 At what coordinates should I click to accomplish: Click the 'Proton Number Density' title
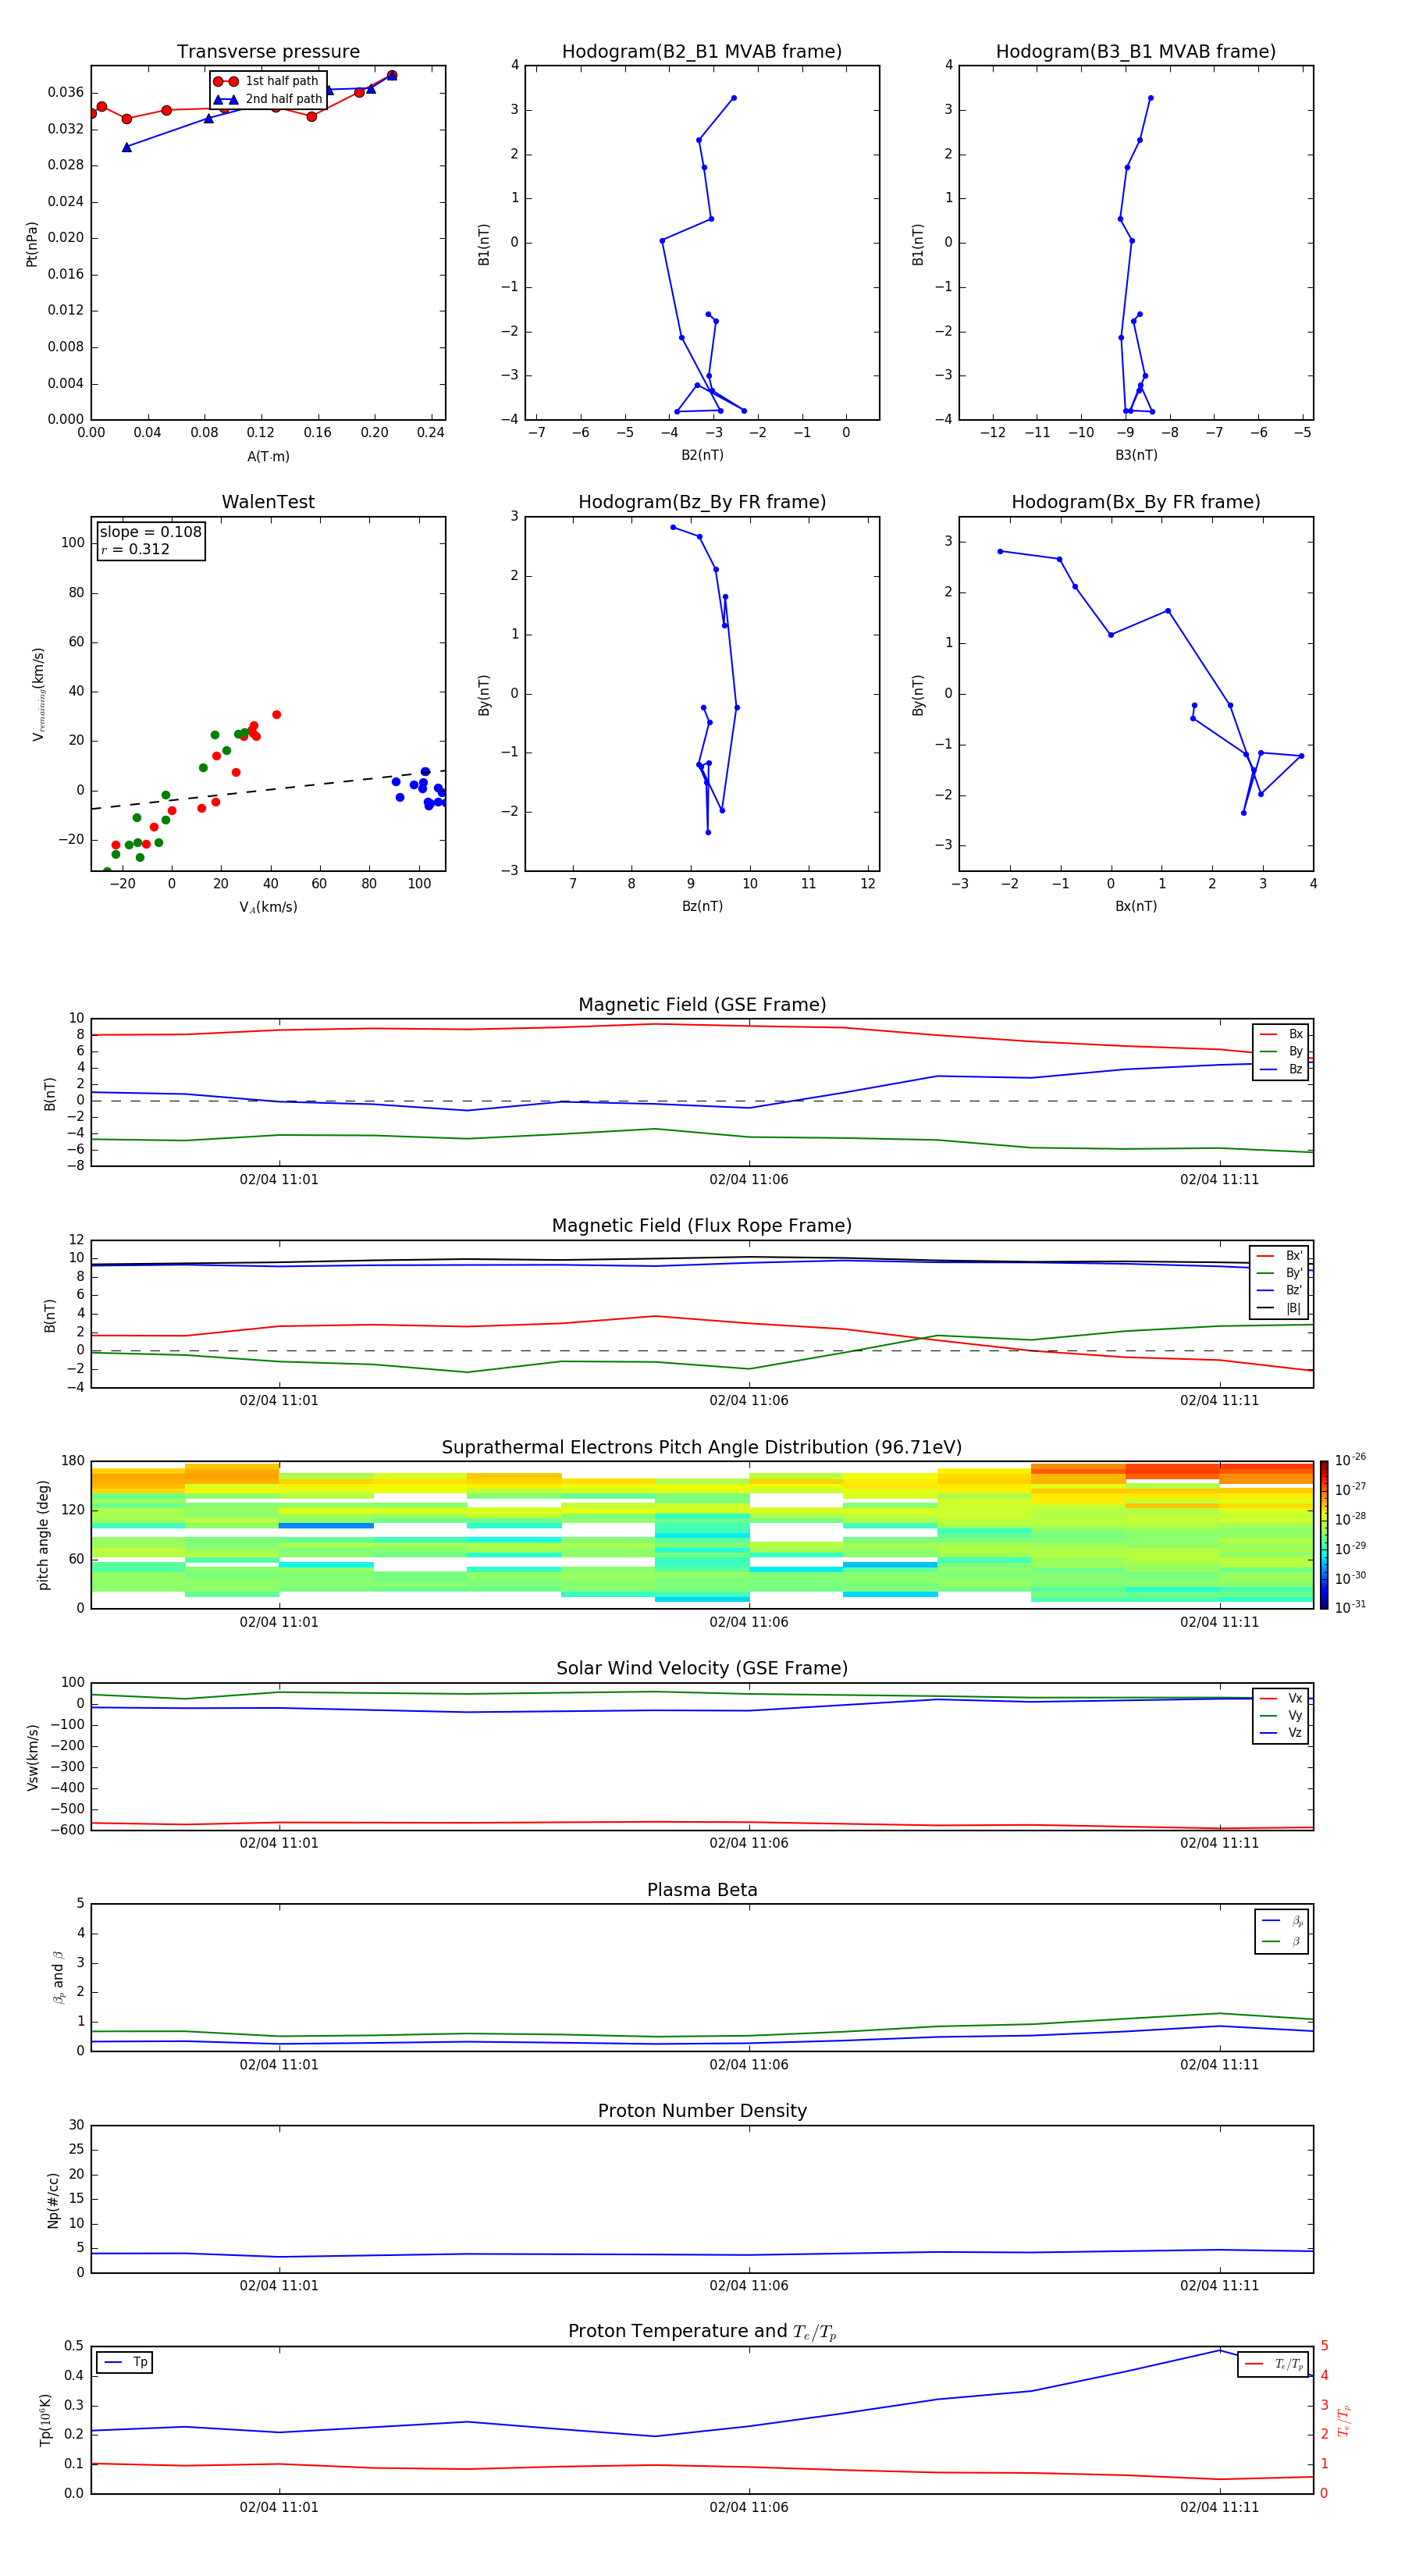tap(702, 2111)
